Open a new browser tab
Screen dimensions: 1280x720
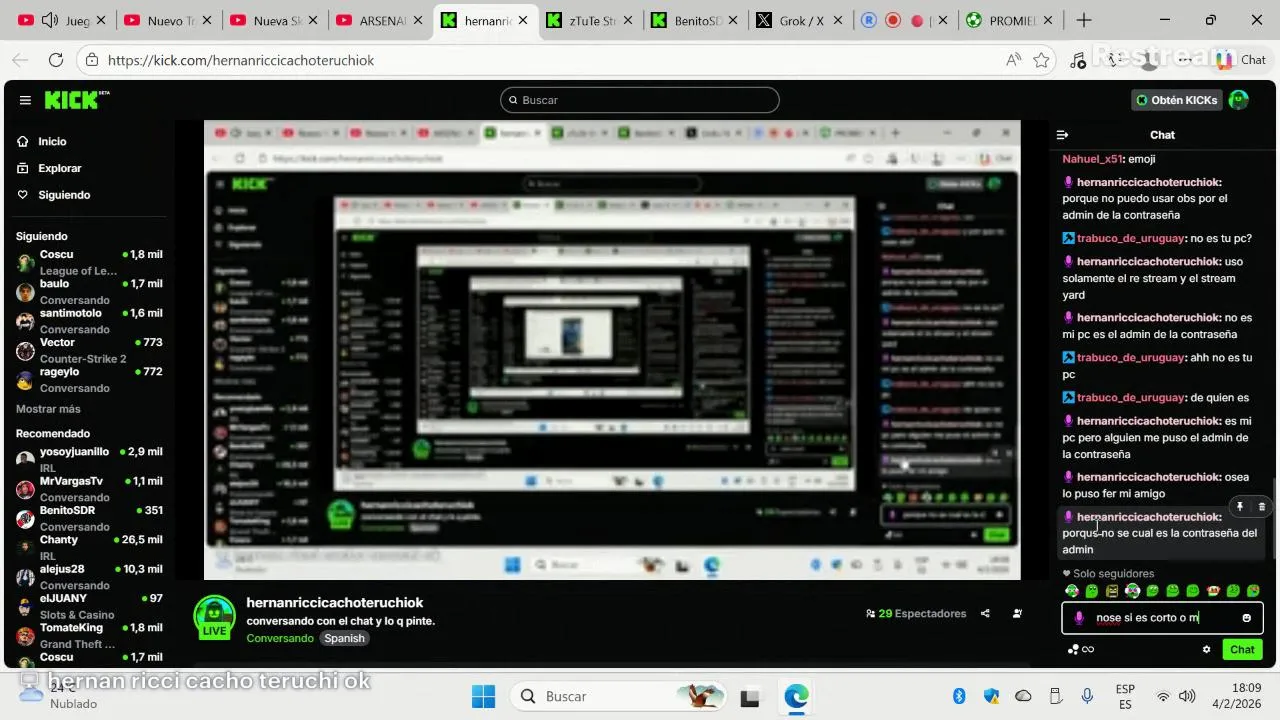pos(1084,20)
